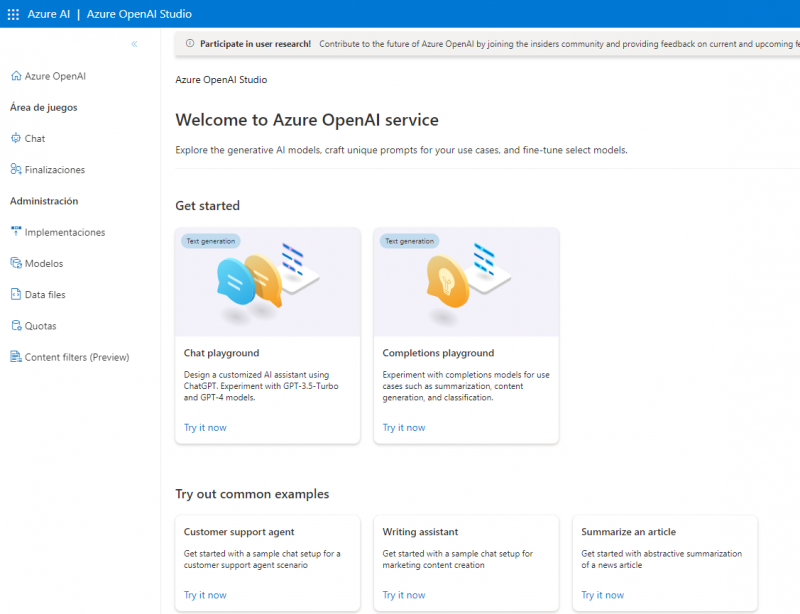Click the Completions playground lightbulb illustration
Screen dimensions: 800x614
pos(447,282)
